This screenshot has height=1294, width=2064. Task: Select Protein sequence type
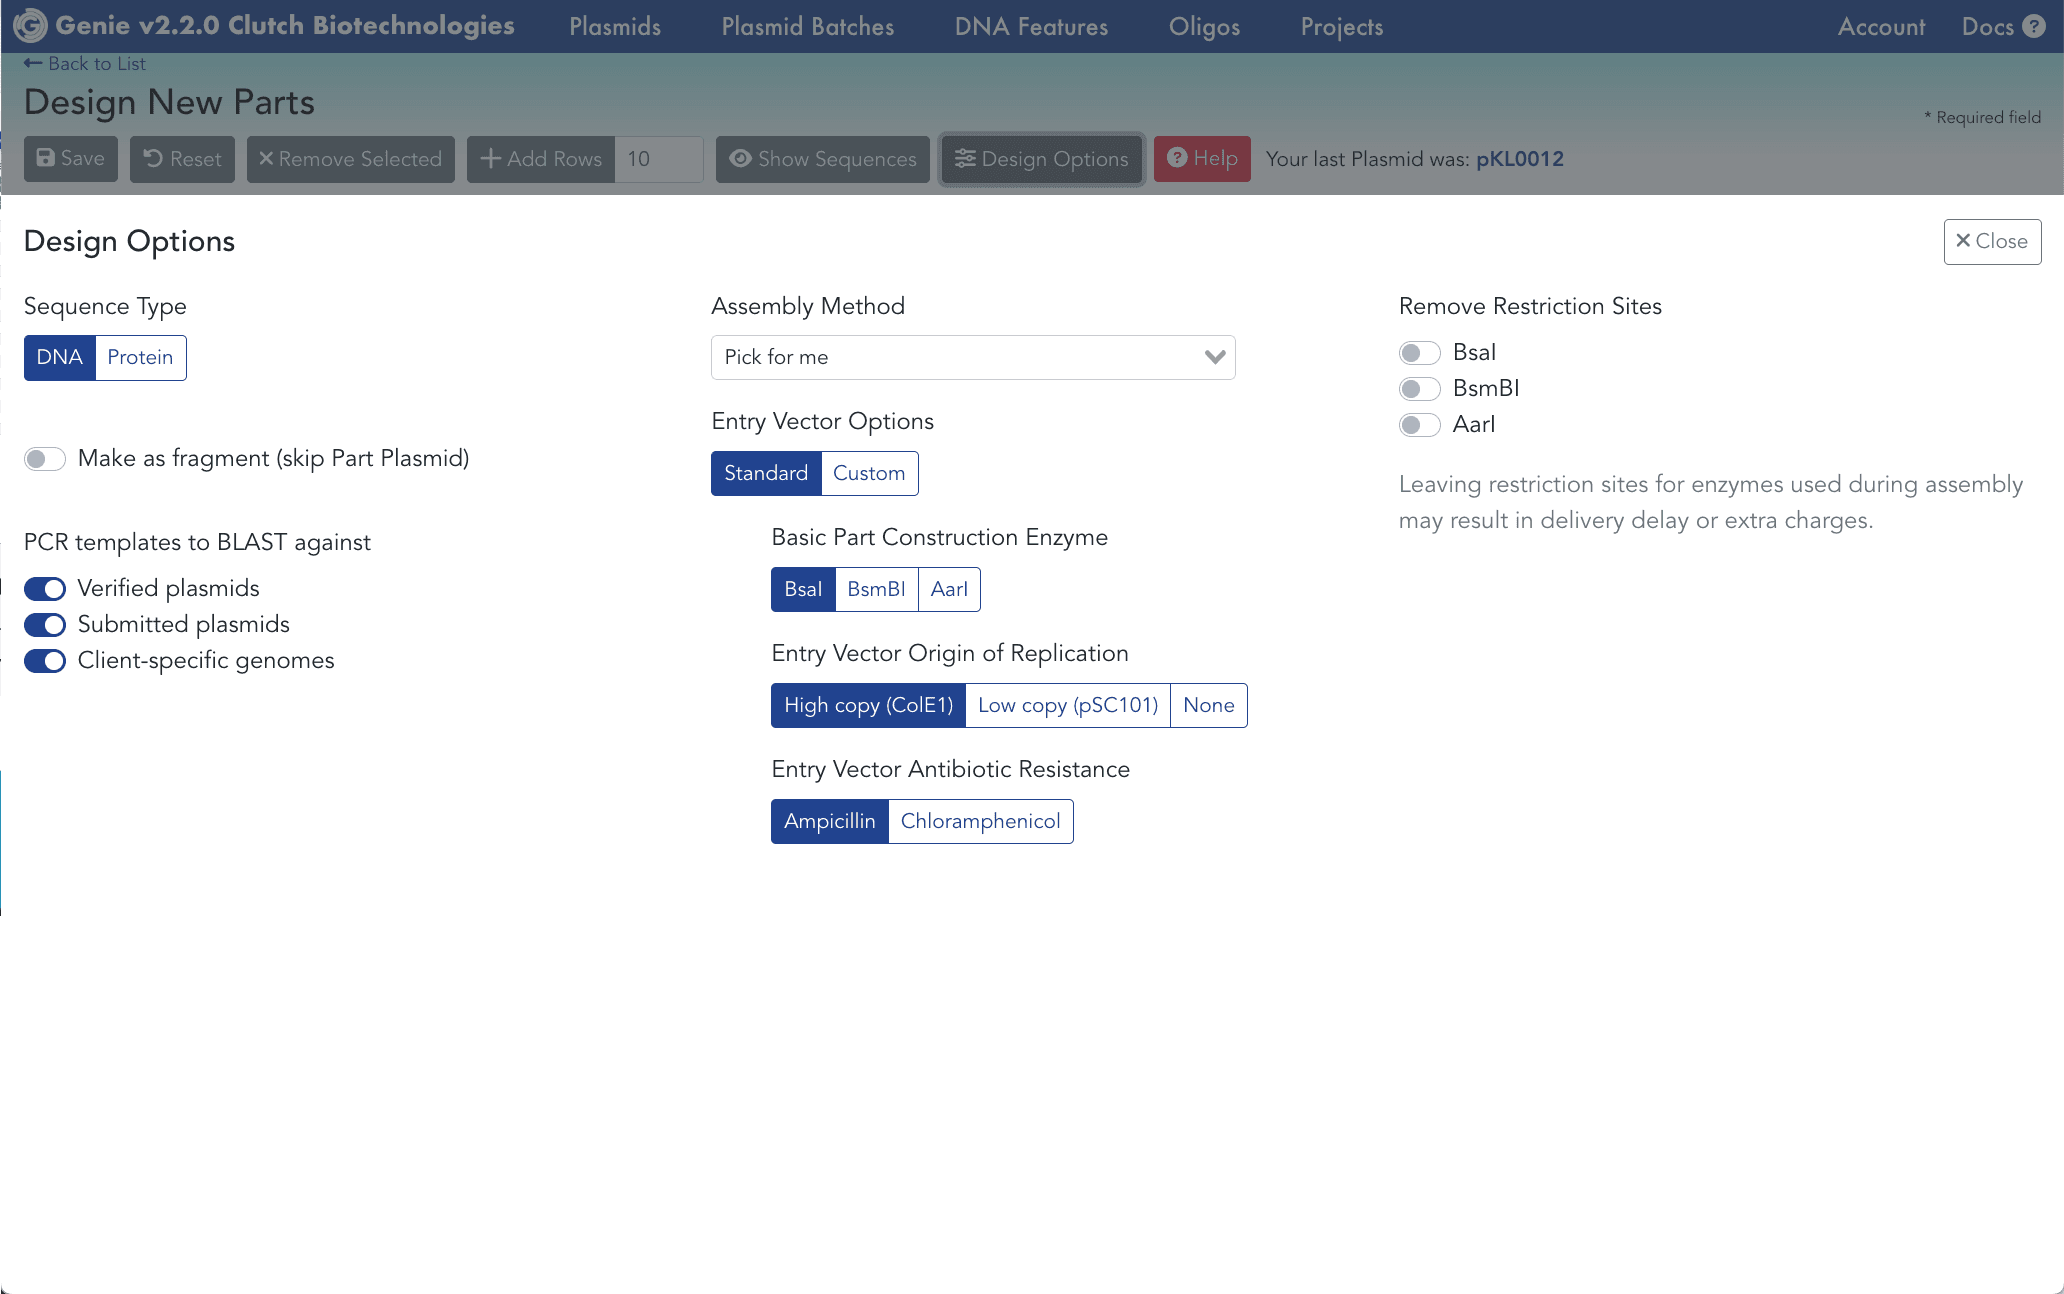[x=140, y=357]
